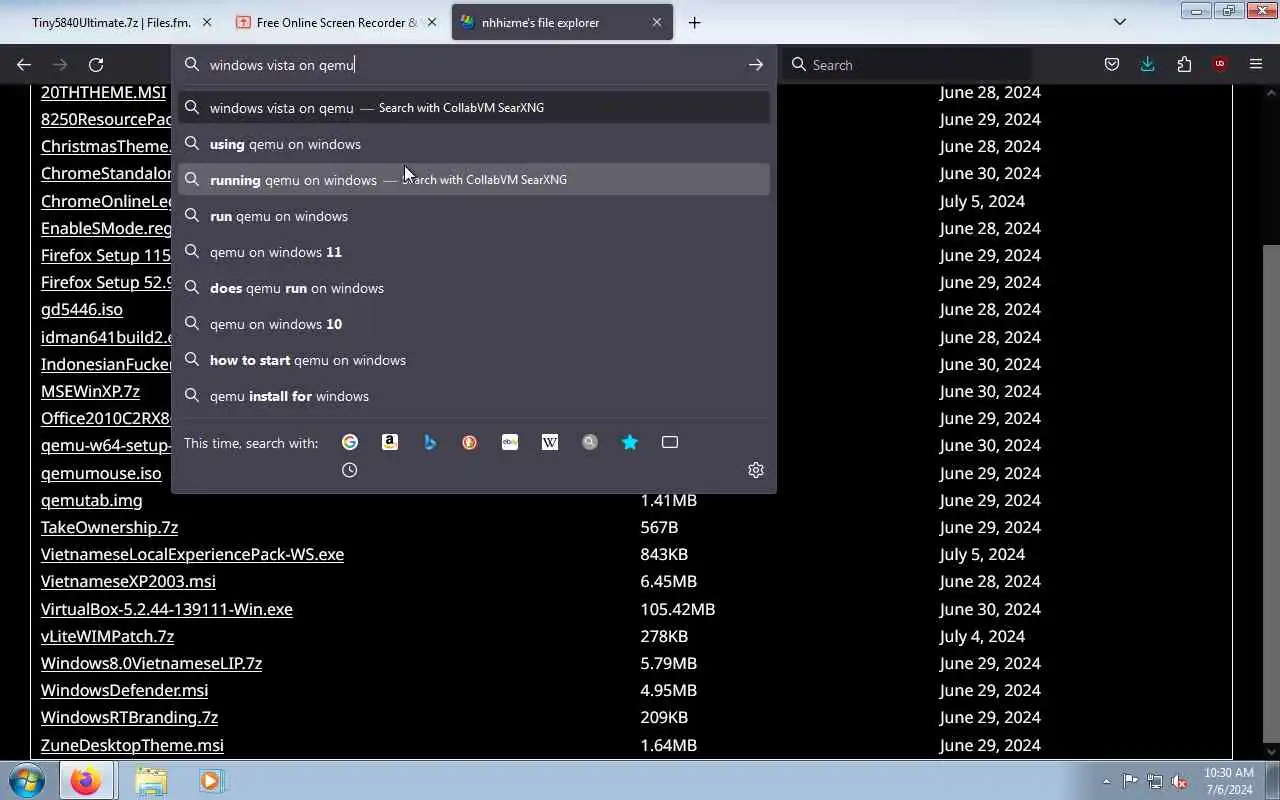Open the uBlock Origin toolbar icon

(x=1220, y=65)
